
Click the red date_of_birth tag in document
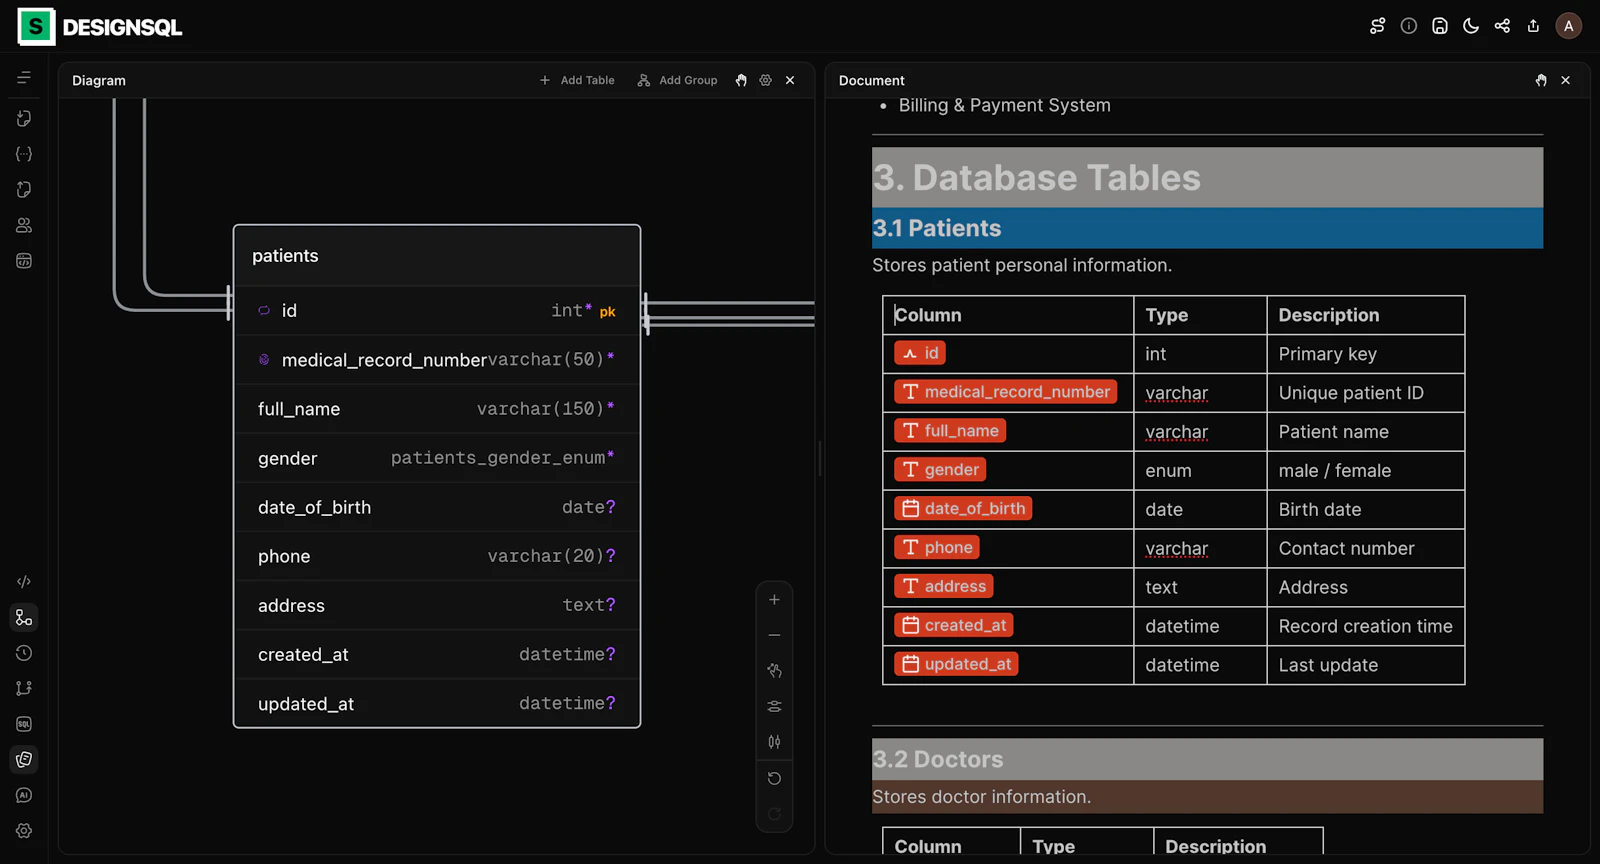click(x=963, y=508)
